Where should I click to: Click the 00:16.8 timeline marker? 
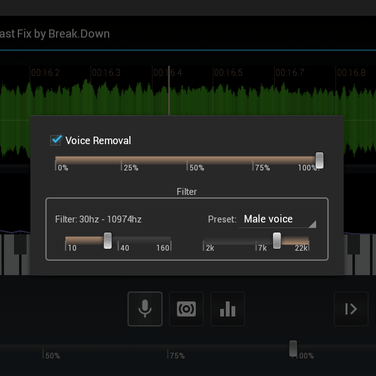[x=351, y=73]
